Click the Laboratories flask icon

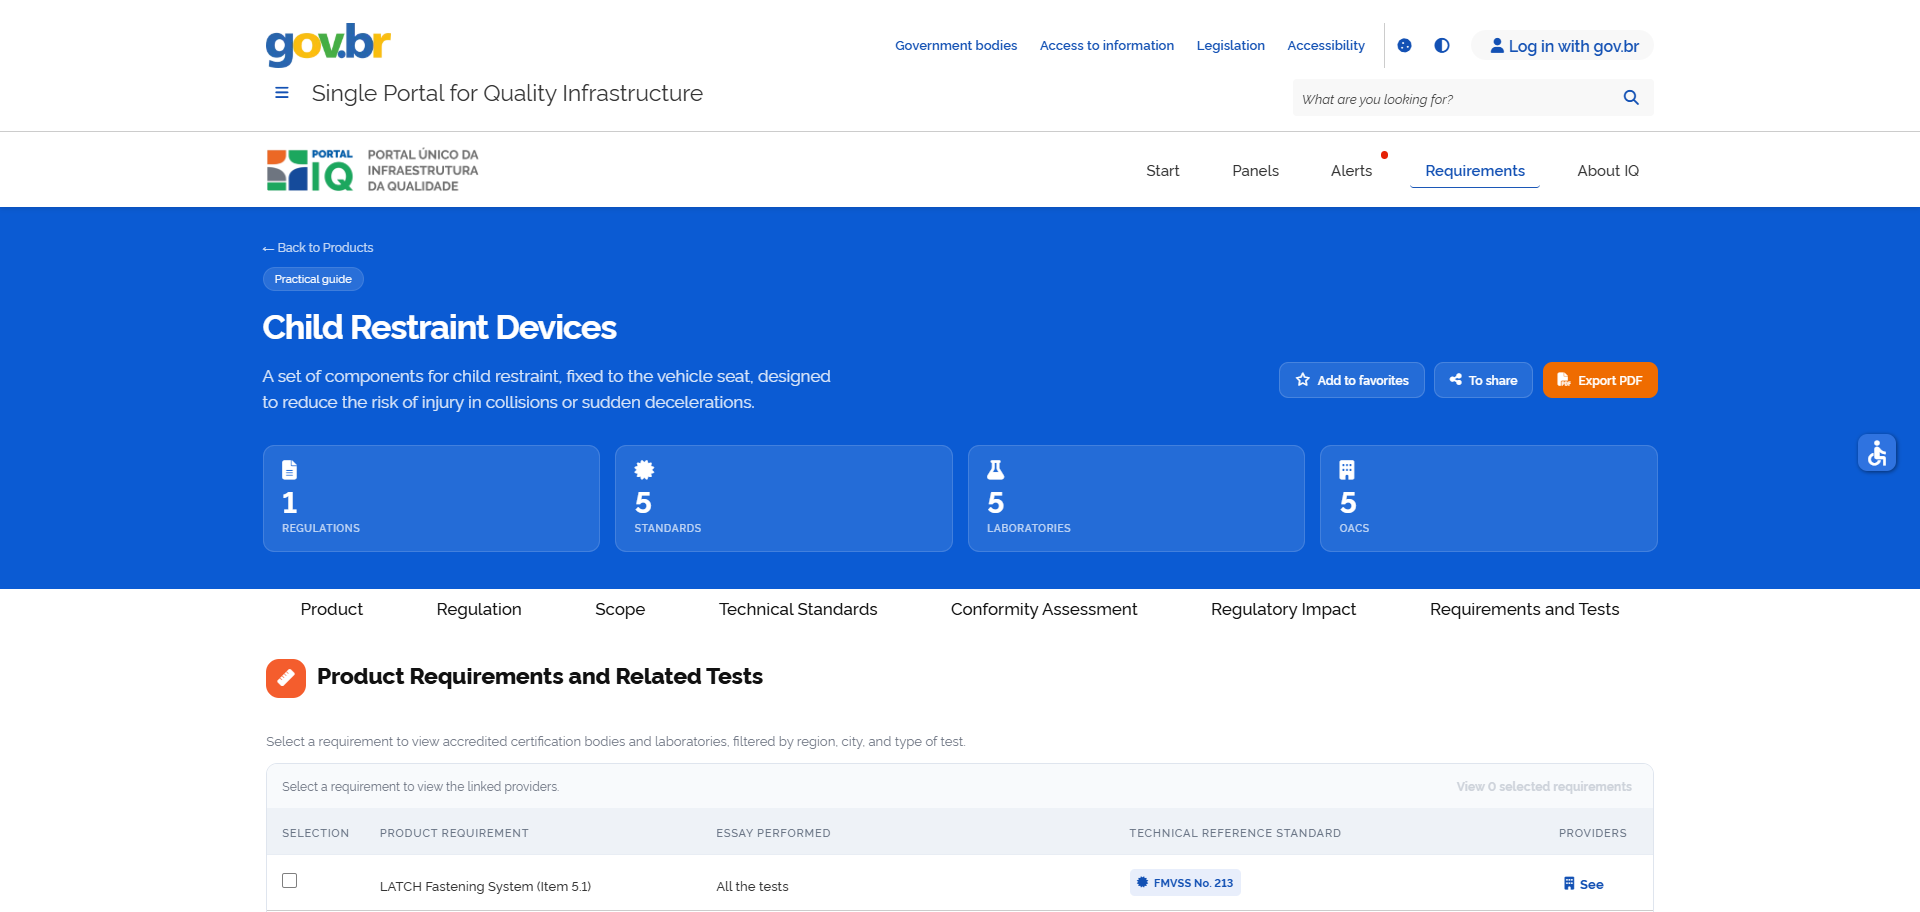(x=996, y=470)
